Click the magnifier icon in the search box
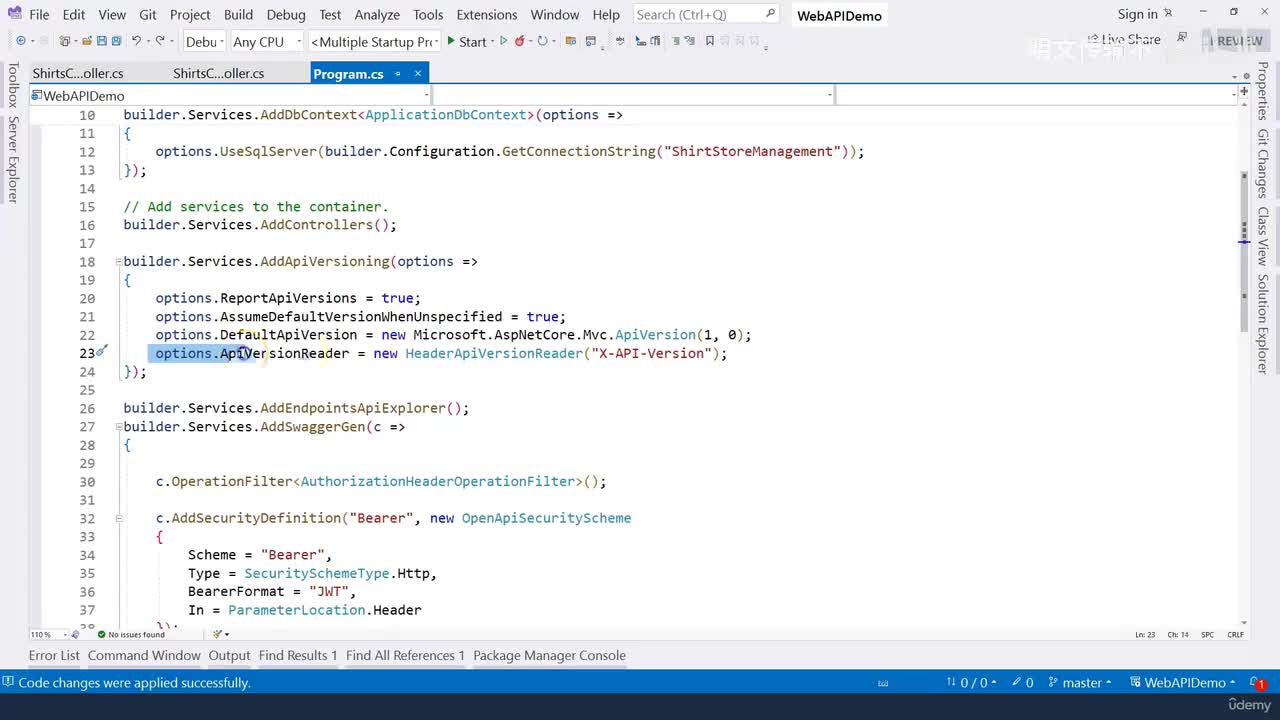 770,14
